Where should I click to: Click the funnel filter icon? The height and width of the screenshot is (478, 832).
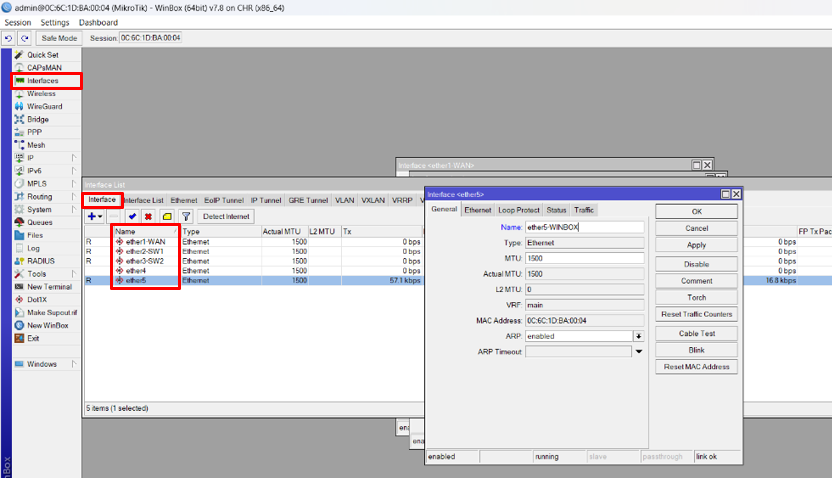coord(186,216)
